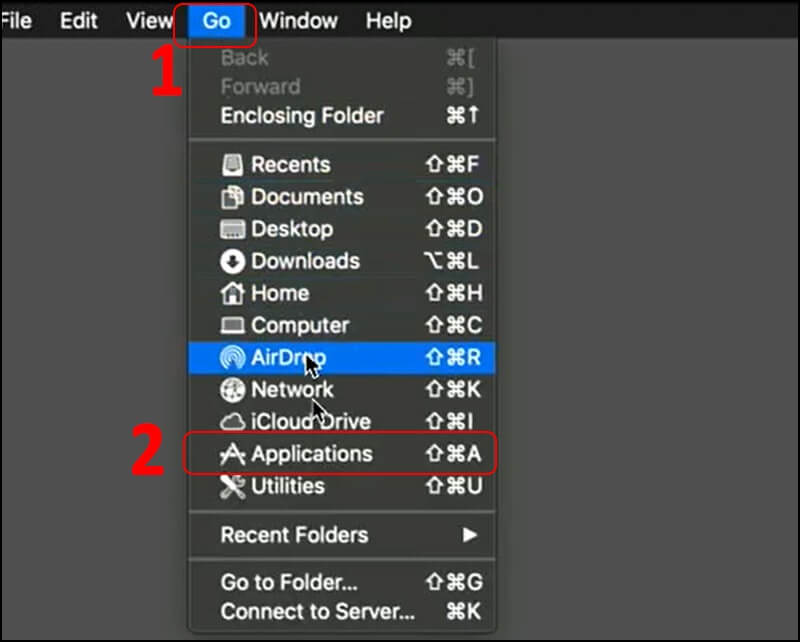
Task: Click the Home house icon
Action: coord(232,293)
